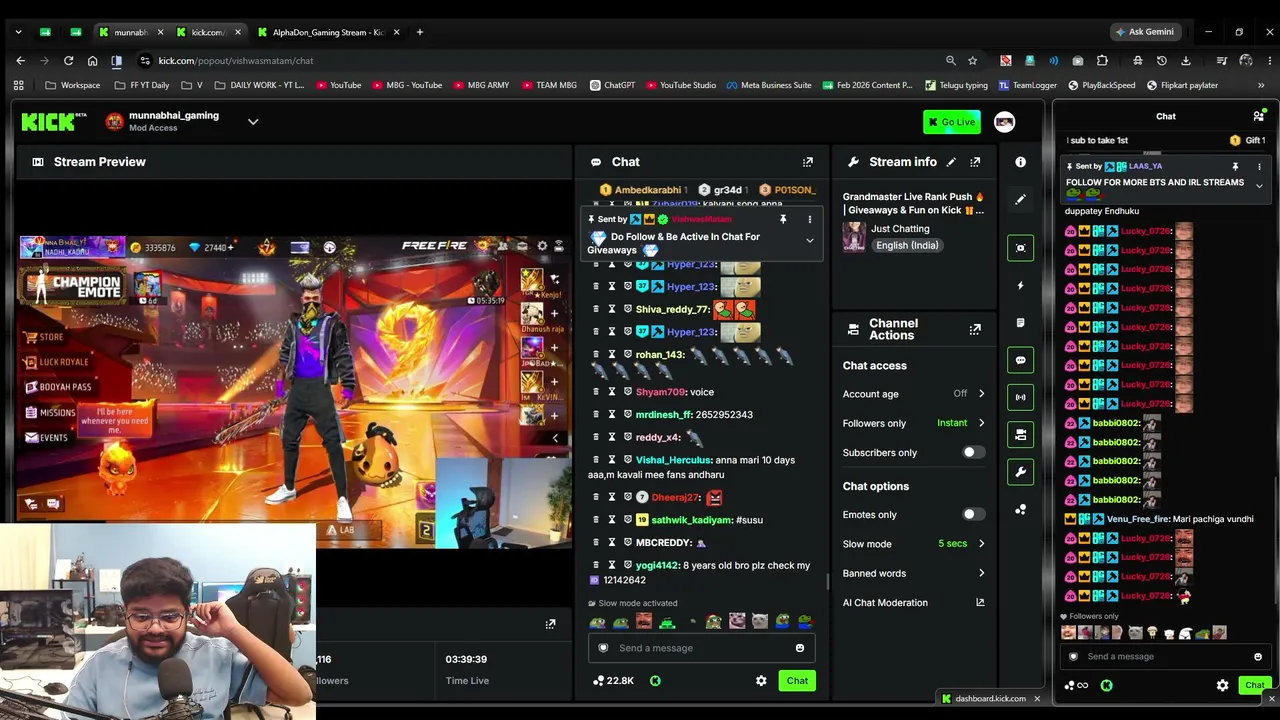Click username sathwik_kadiyam in chat
The width and height of the screenshot is (1280, 720).
point(692,520)
